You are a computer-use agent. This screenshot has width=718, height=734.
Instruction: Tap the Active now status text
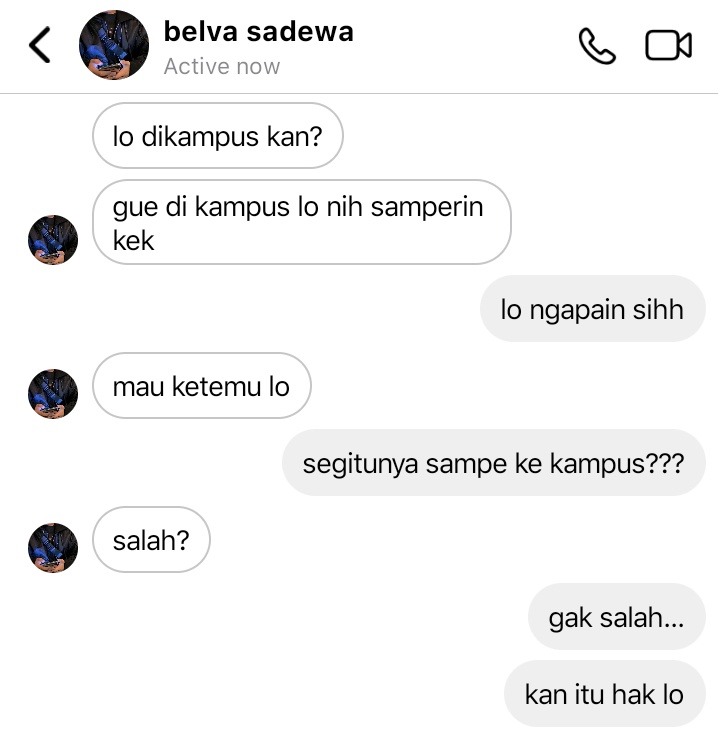(222, 66)
